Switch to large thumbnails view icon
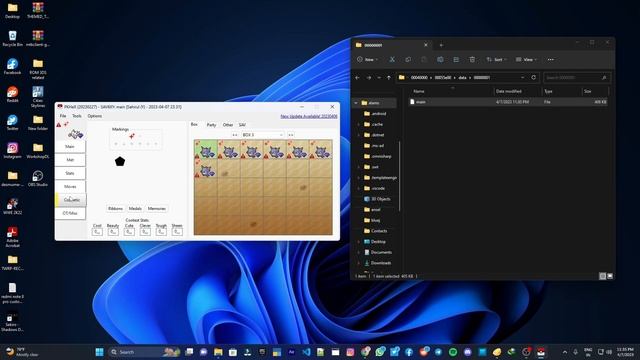 [610, 276]
